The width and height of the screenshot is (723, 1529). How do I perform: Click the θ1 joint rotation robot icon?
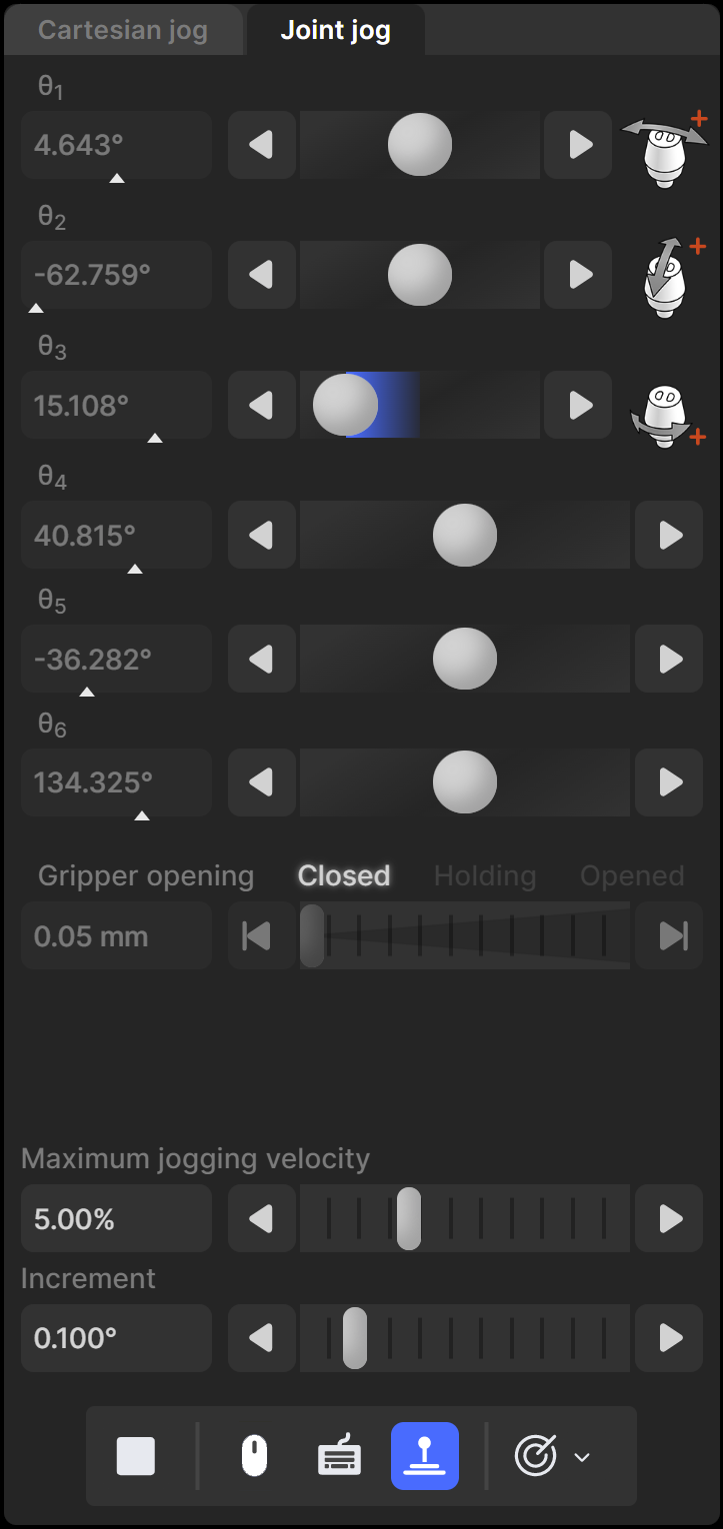point(665,148)
